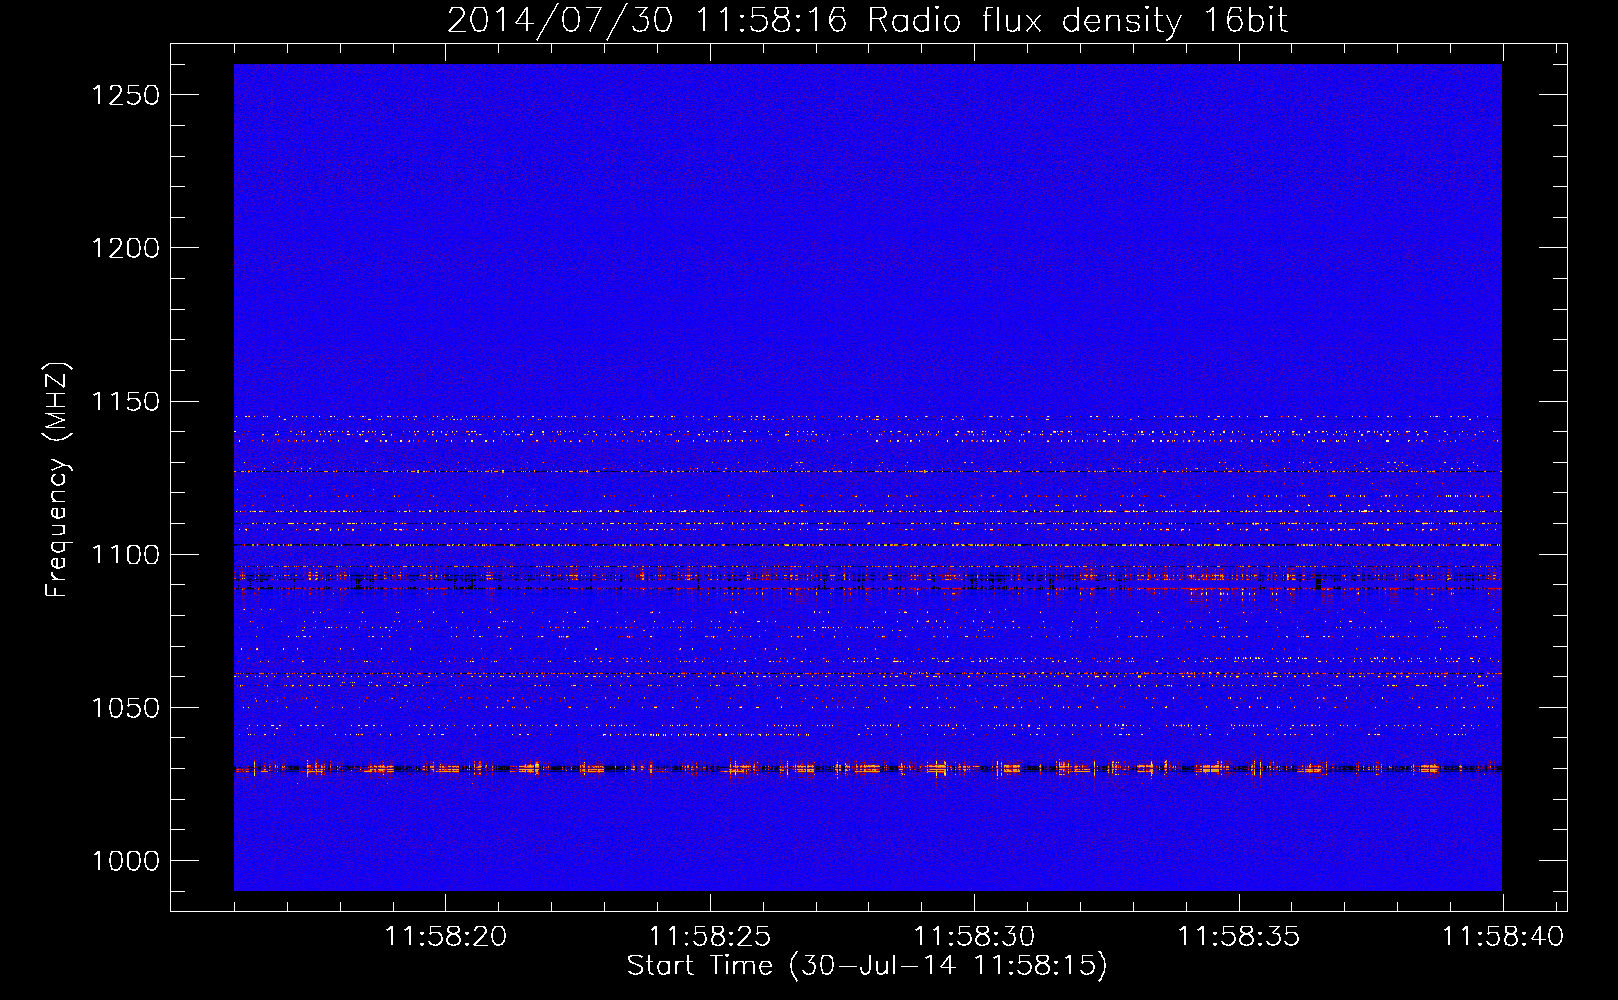Click the 1200 frequency tick label
Image resolution: width=1618 pixels, height=1000 pixels.
(x=125, y=248)
